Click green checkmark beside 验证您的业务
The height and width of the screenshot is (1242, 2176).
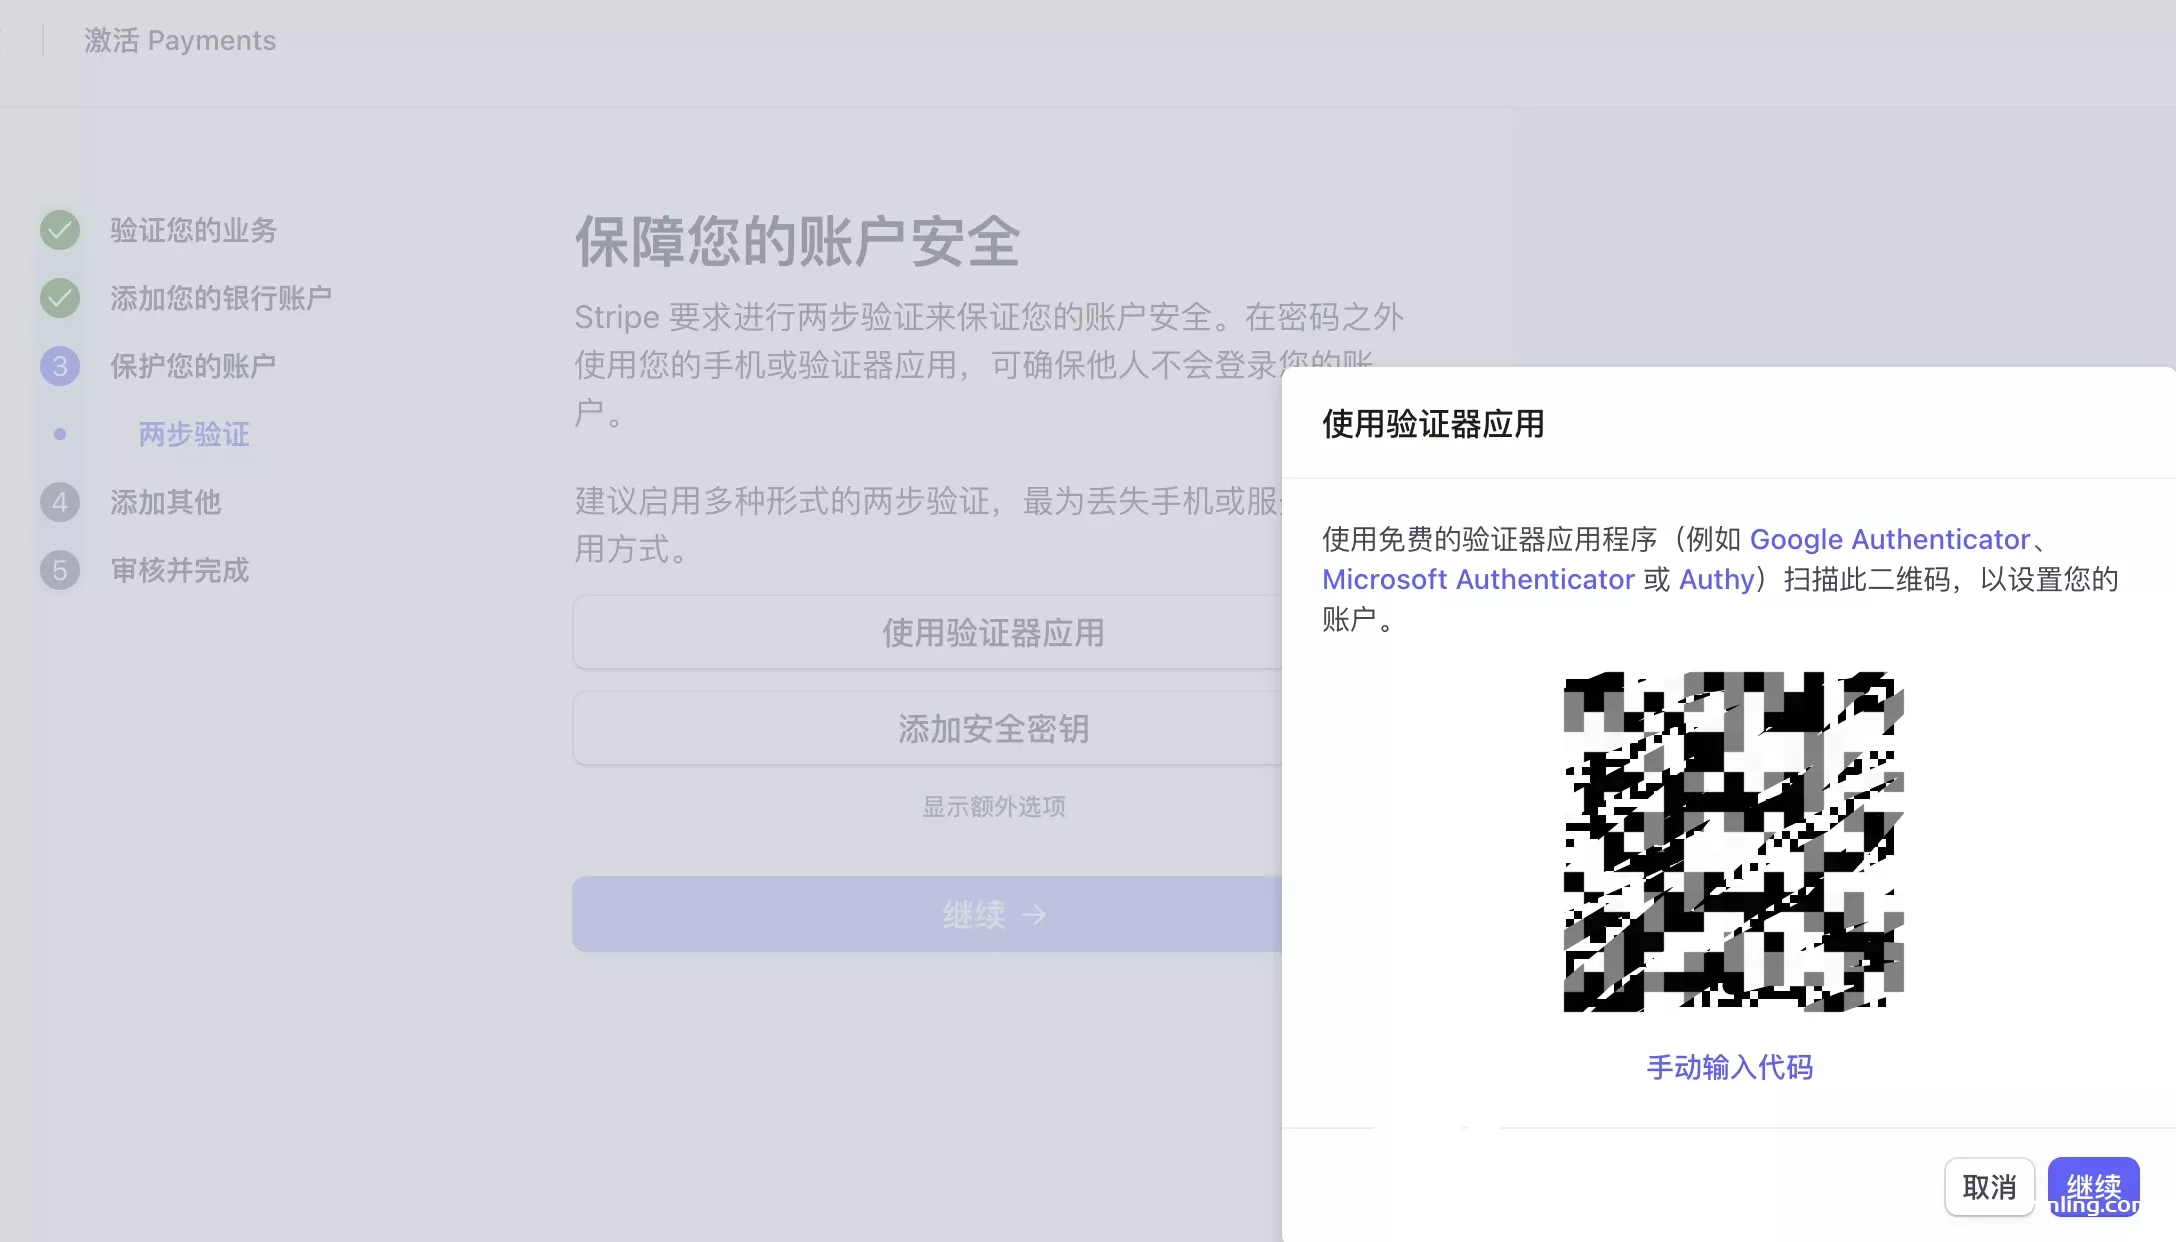coord(60,230)
